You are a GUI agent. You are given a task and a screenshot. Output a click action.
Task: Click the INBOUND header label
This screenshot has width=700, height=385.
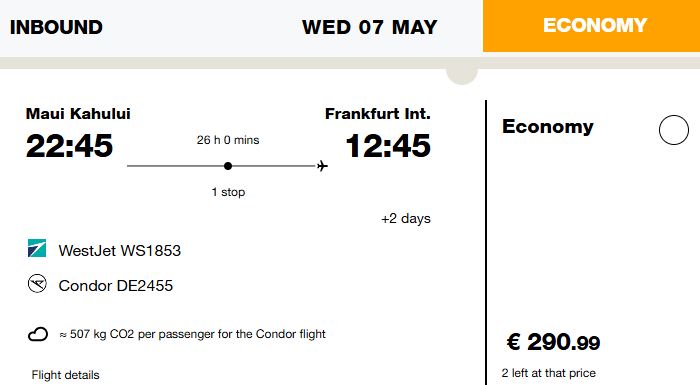pos(56,27)
